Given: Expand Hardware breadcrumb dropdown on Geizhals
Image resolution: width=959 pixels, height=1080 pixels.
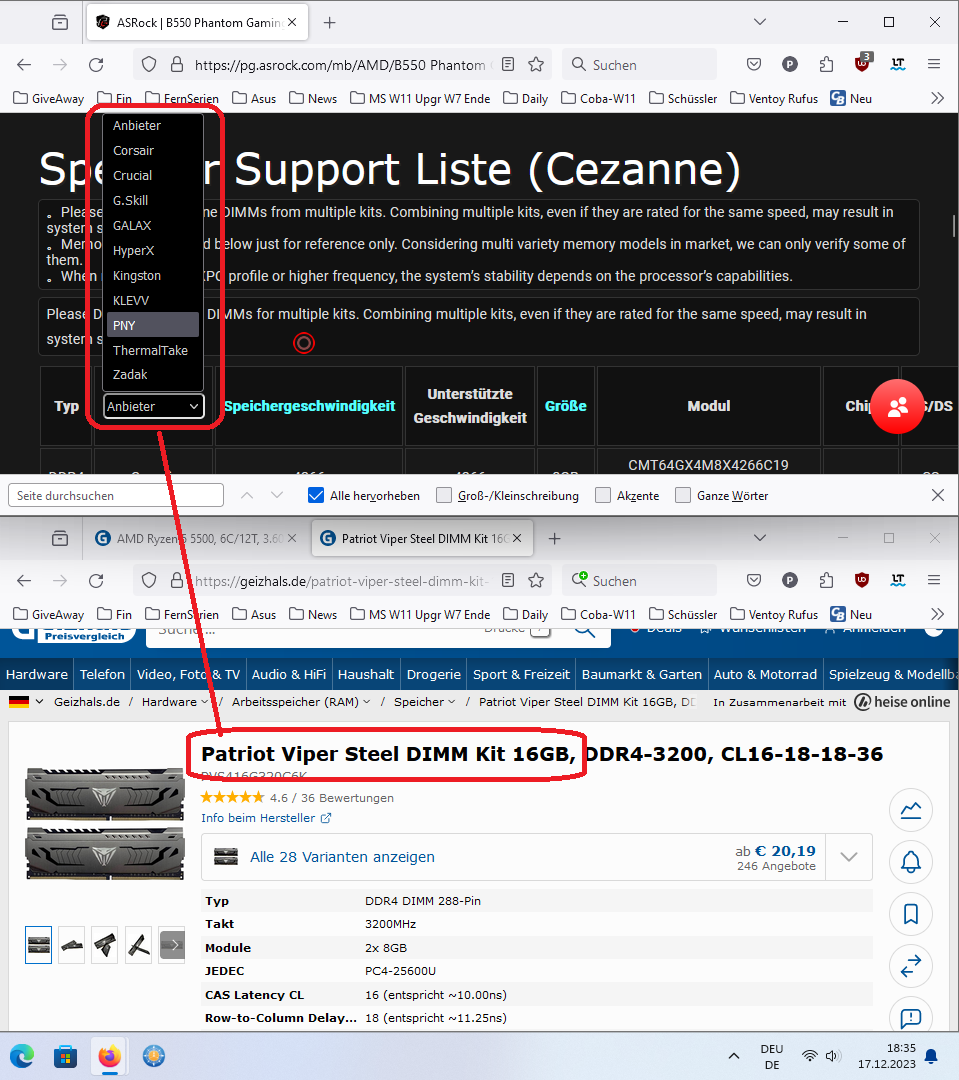Looking at the screenshot, I should (205, 702).
